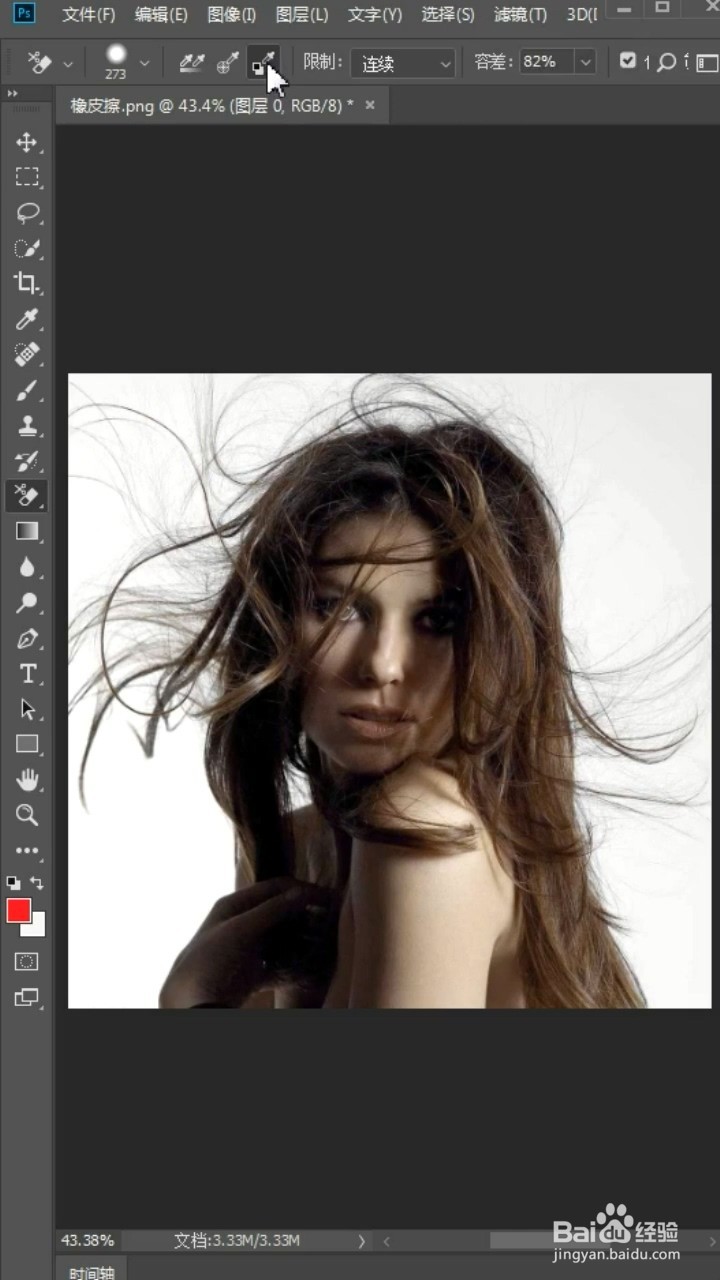The height and width of the screenshot is (1280, 720).
Task: Select the History Brush tool
Action: 27,460
